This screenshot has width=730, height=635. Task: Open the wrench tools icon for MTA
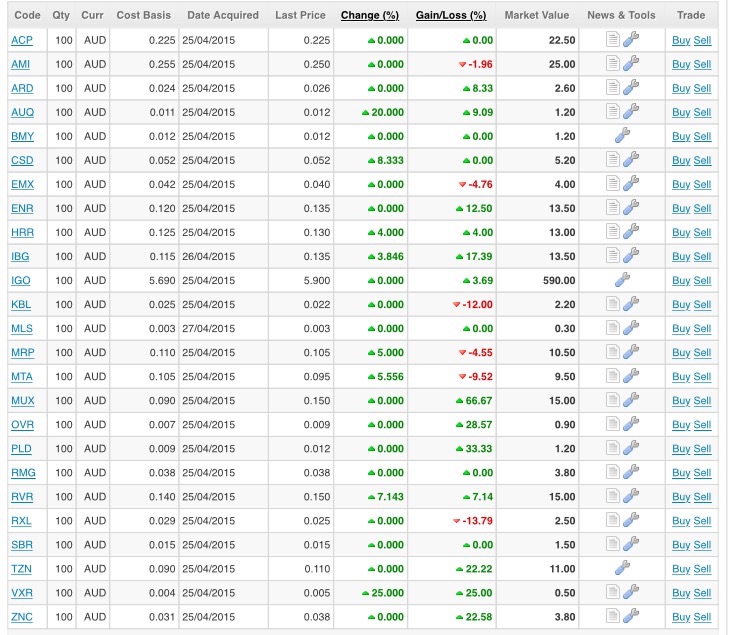(x=631, y=376)
